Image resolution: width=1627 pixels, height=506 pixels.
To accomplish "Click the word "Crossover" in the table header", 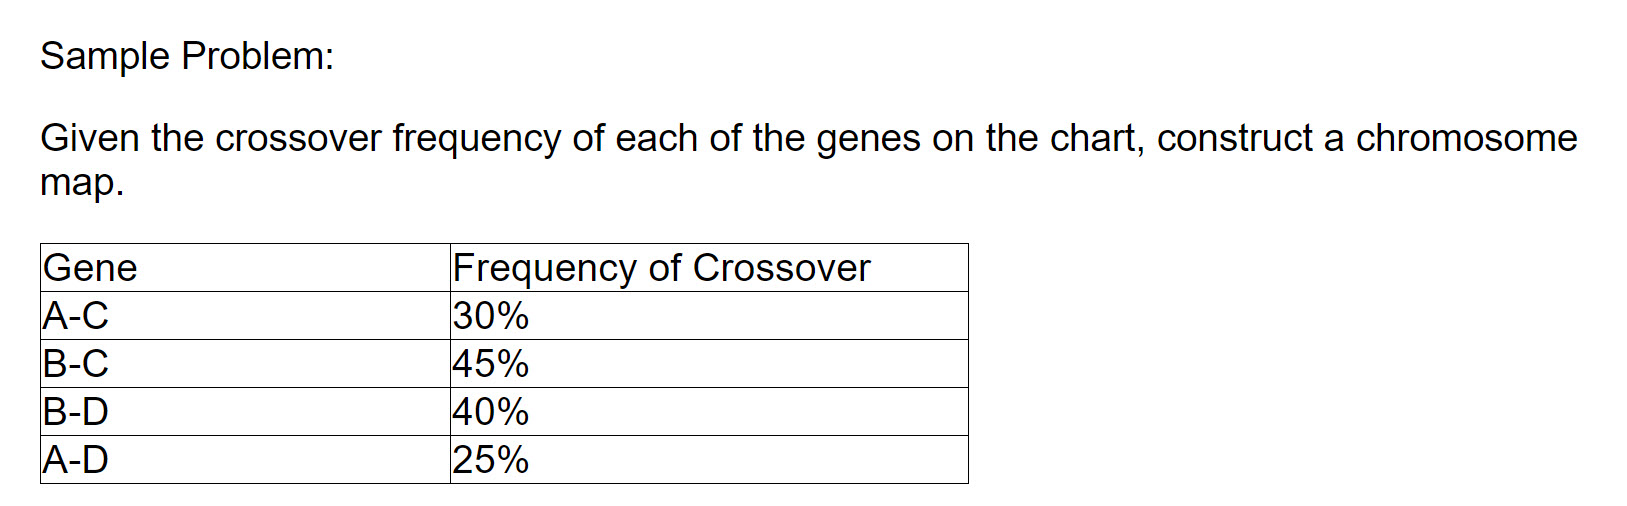I will [x=781, y=268].
